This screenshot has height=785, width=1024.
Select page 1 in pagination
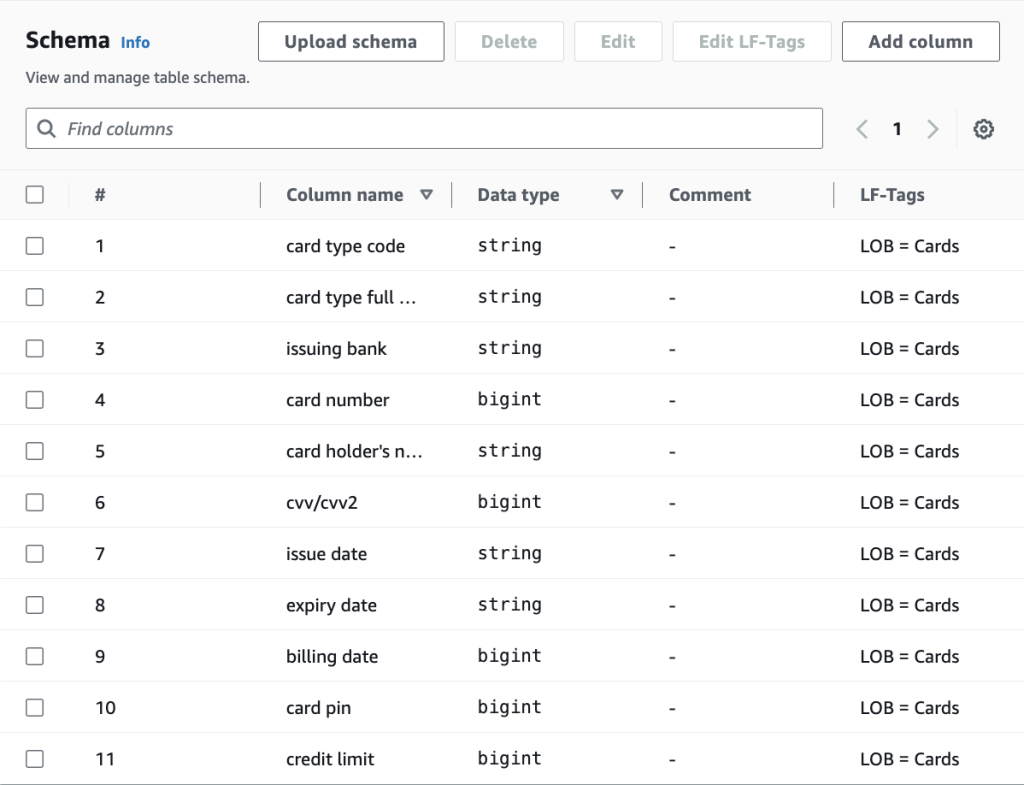click(897, 129)
